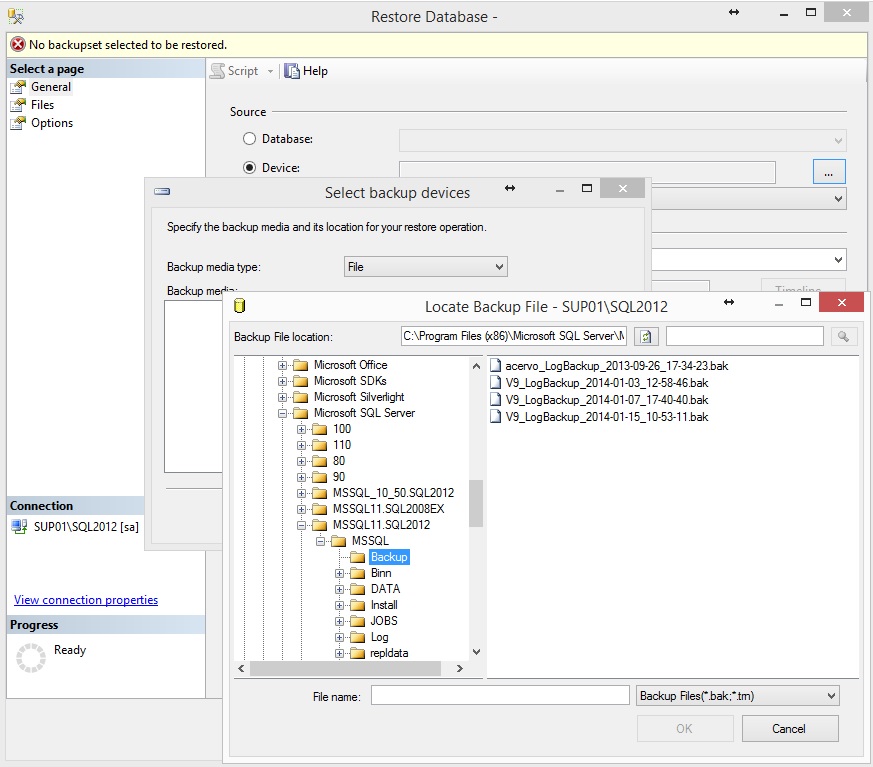Viewport: 873px width, 767px height.
Task: Select the DATA folder in tree
Action: point(385,589)
